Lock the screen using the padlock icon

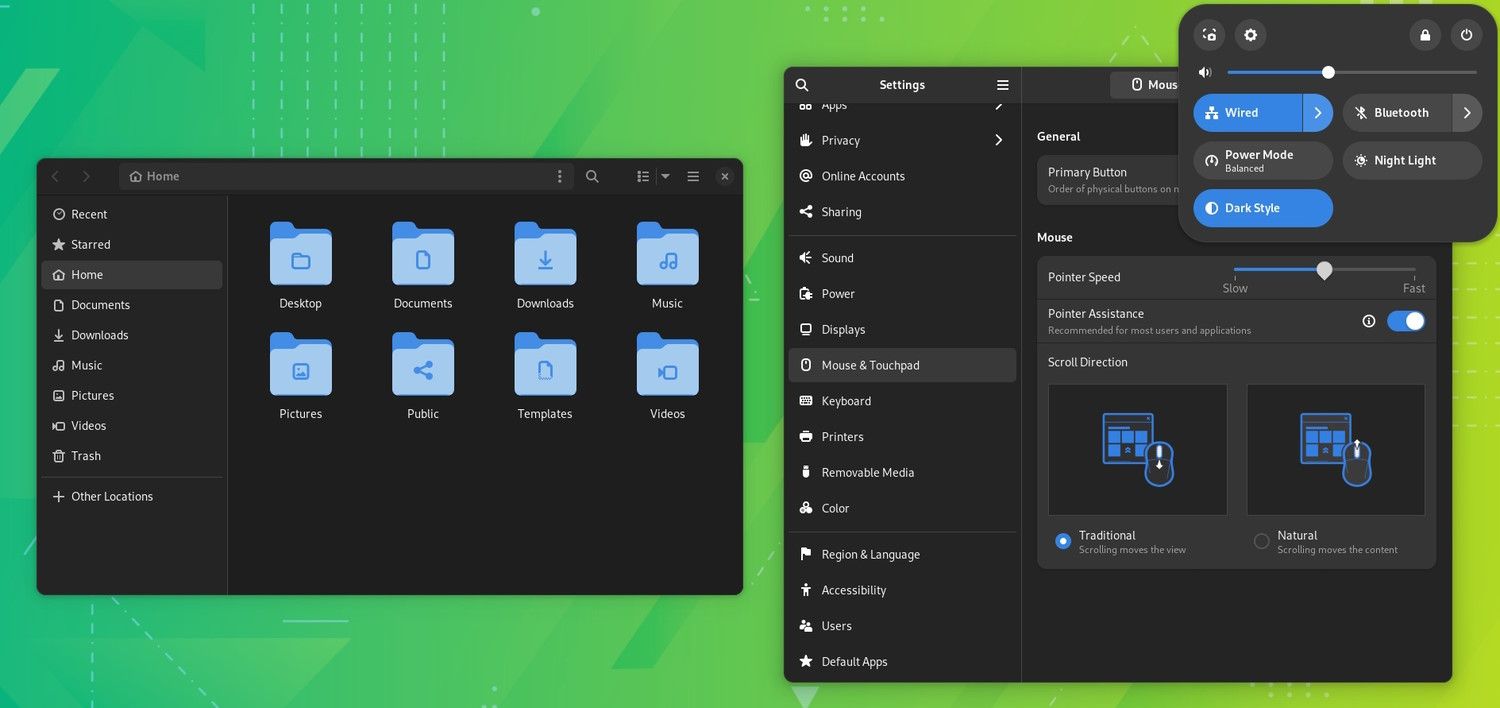1424,34
